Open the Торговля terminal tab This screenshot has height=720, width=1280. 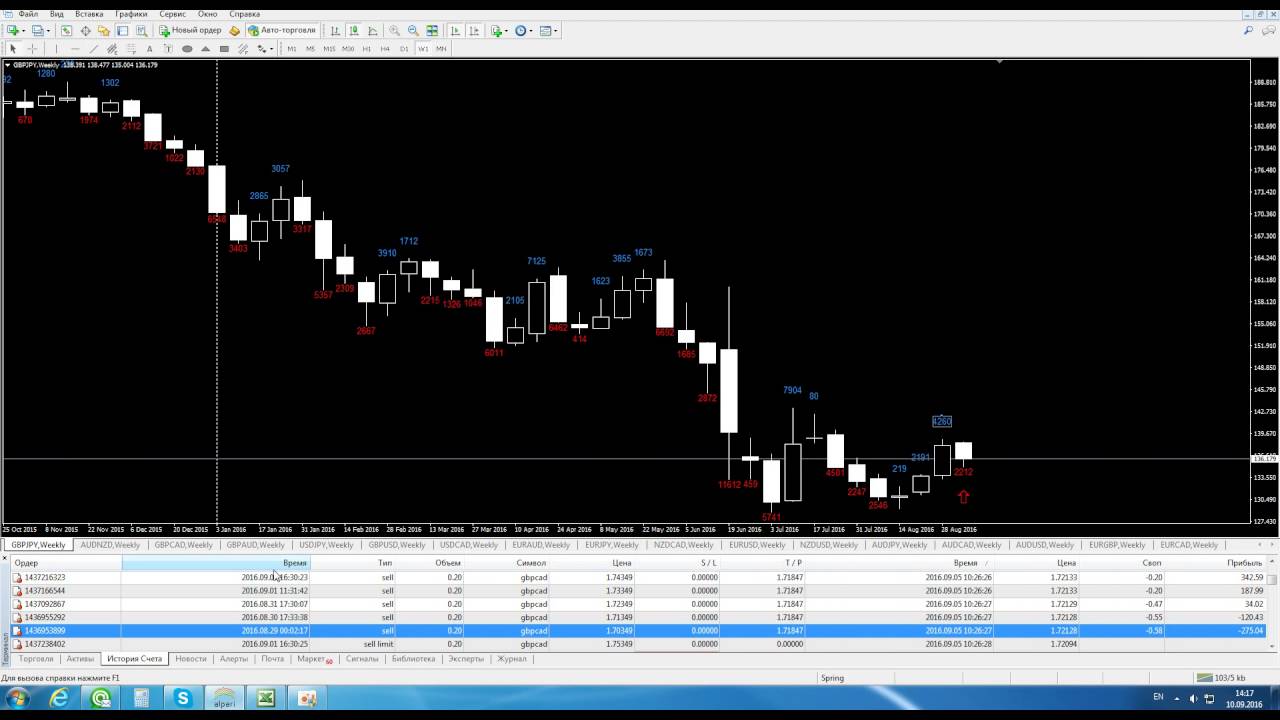(36, 659)
